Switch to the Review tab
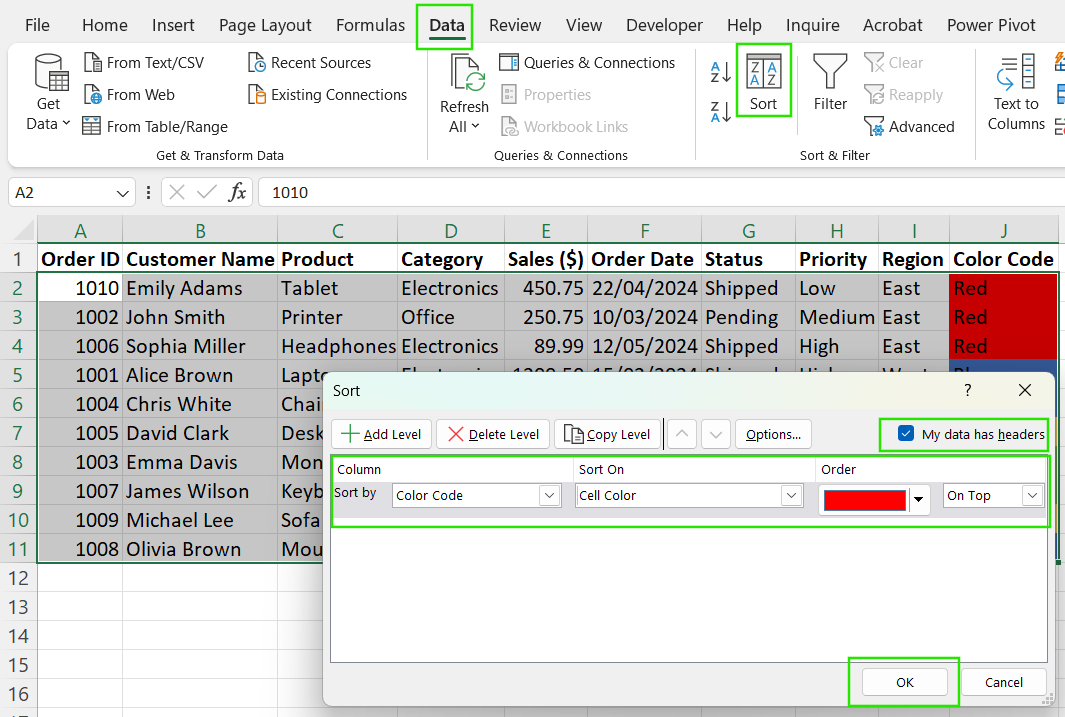The width and height of the screenshot is (1065, 717). click(x=515, y=25)
